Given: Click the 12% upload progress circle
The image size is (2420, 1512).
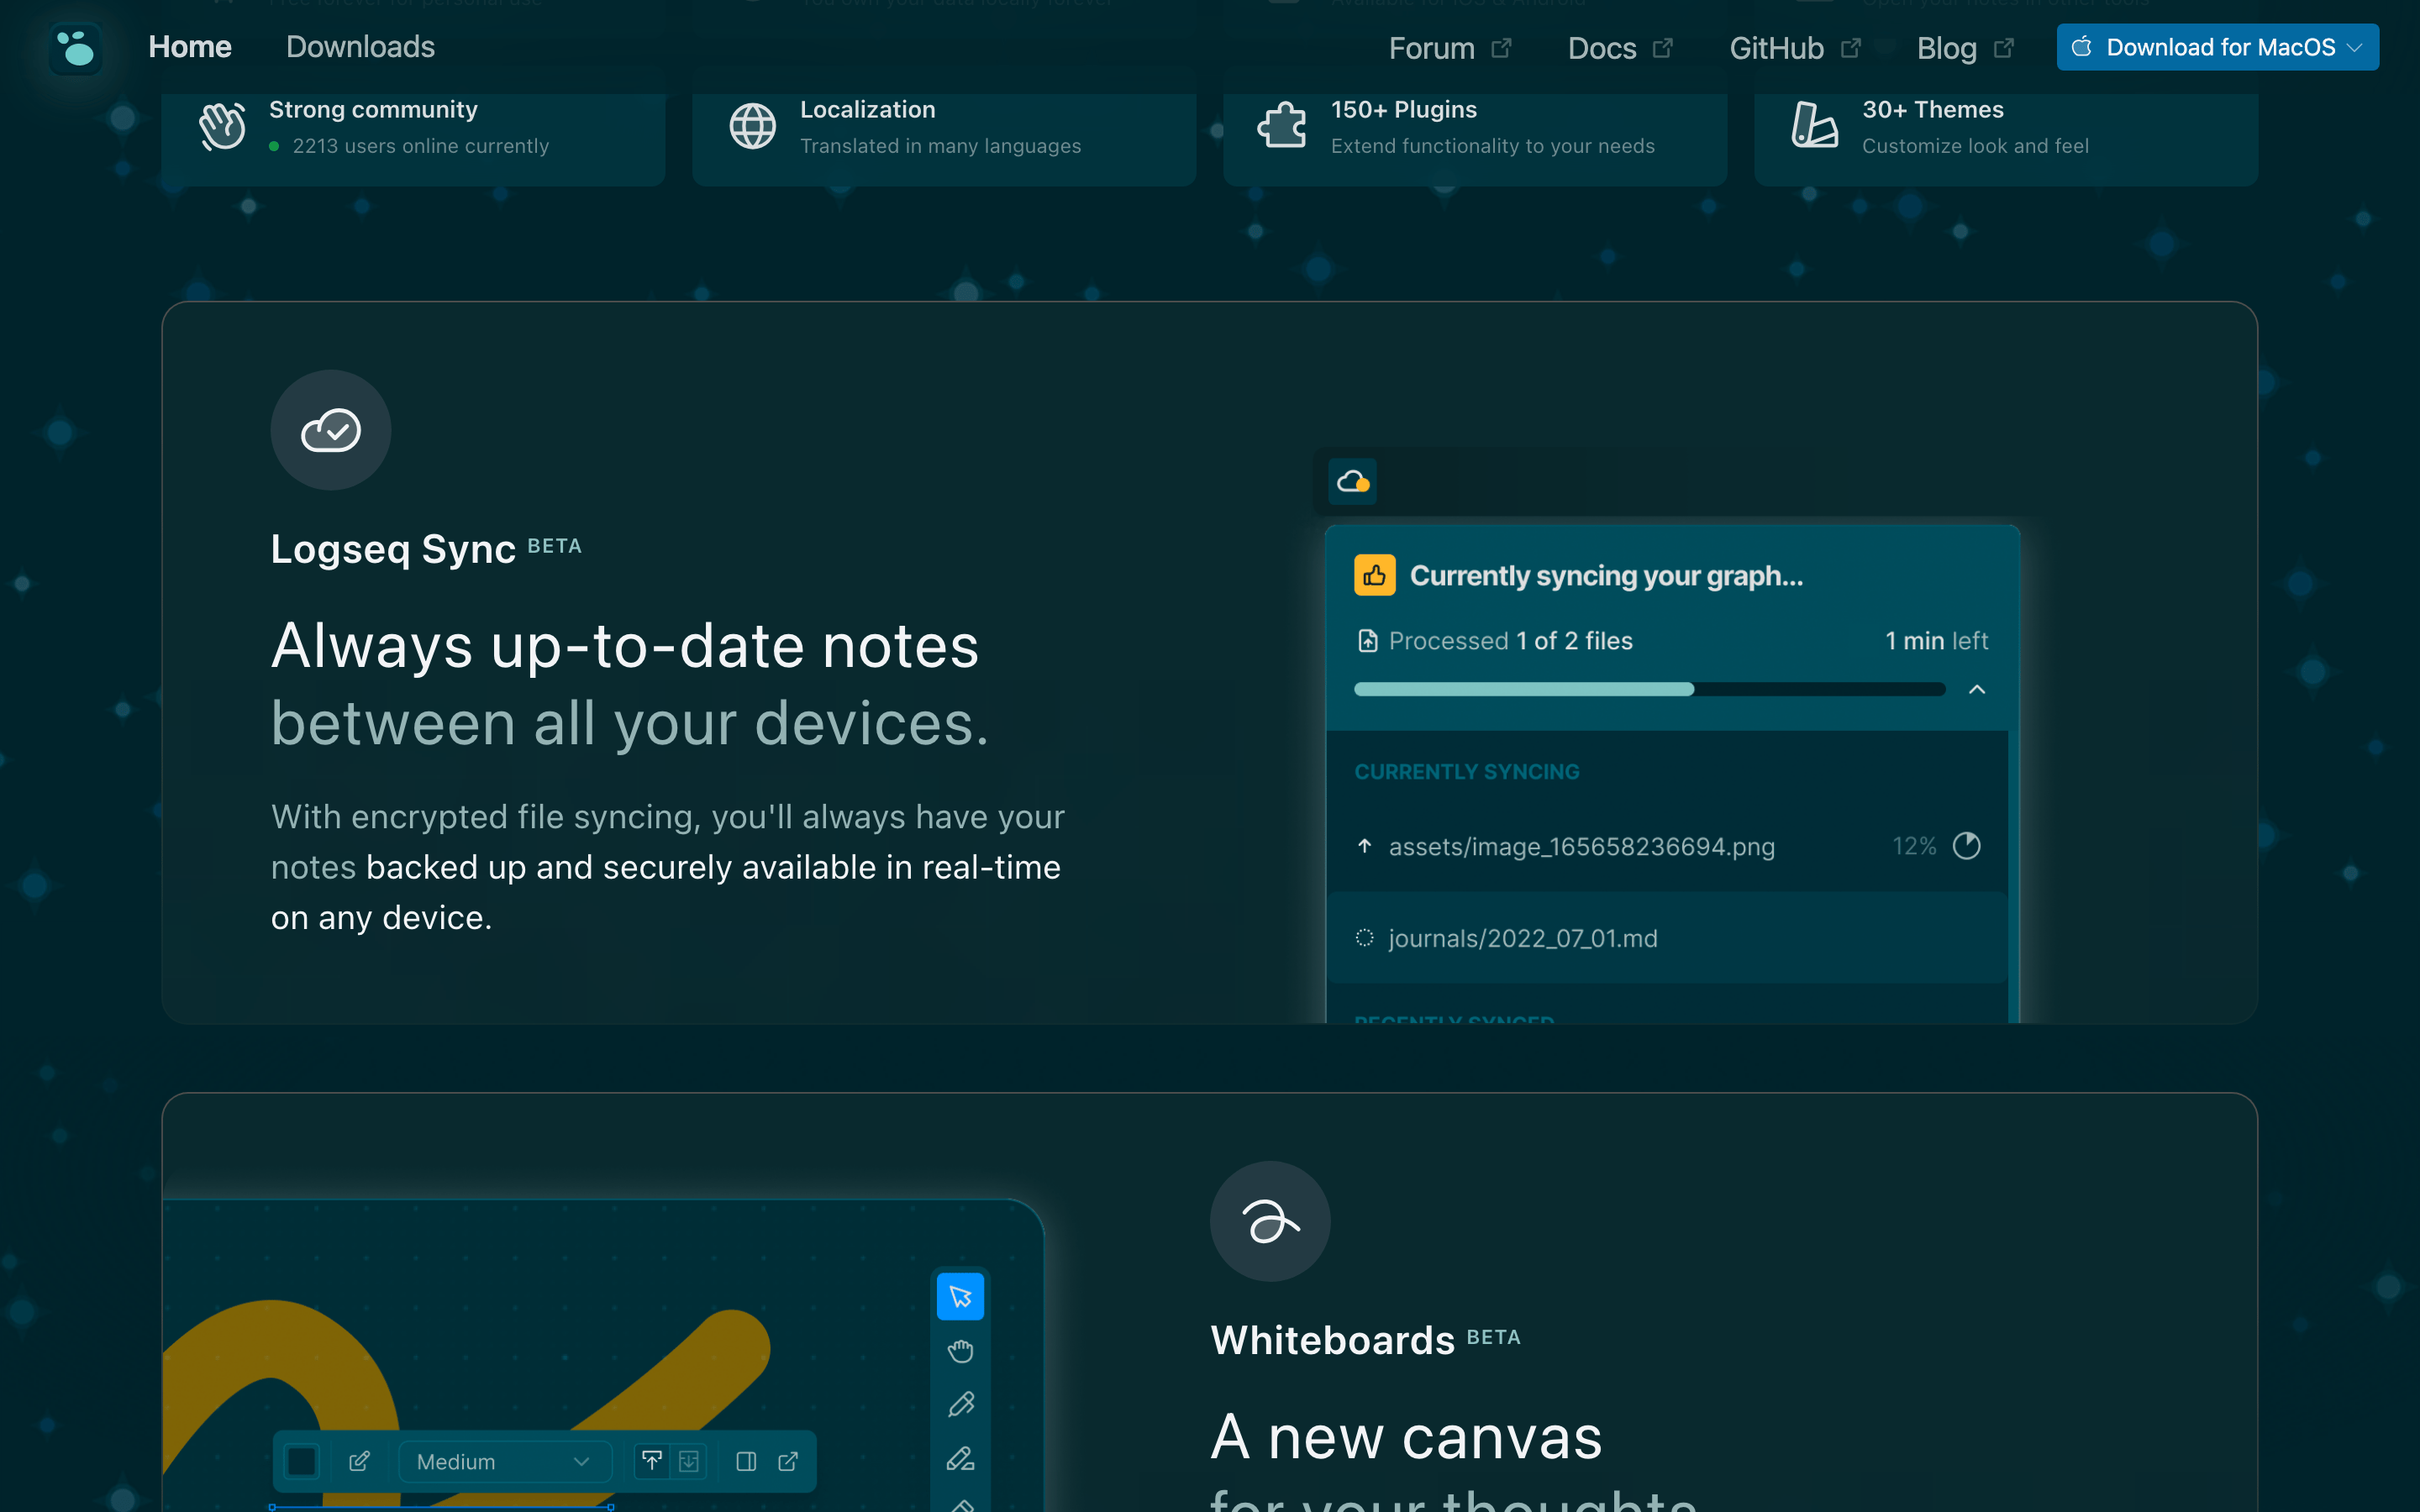Looking at the screenshot, I should pyautogui.click(x=1966, y=846).
